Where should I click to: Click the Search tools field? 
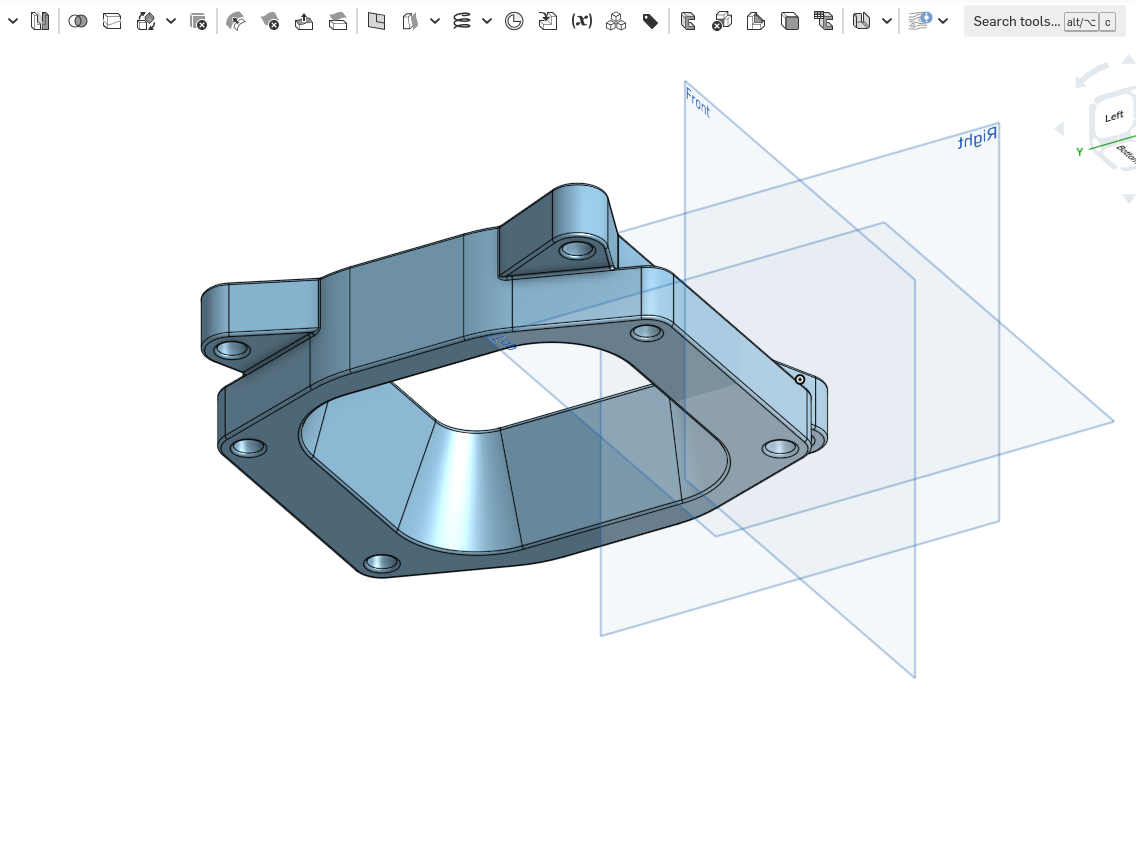1044,22
